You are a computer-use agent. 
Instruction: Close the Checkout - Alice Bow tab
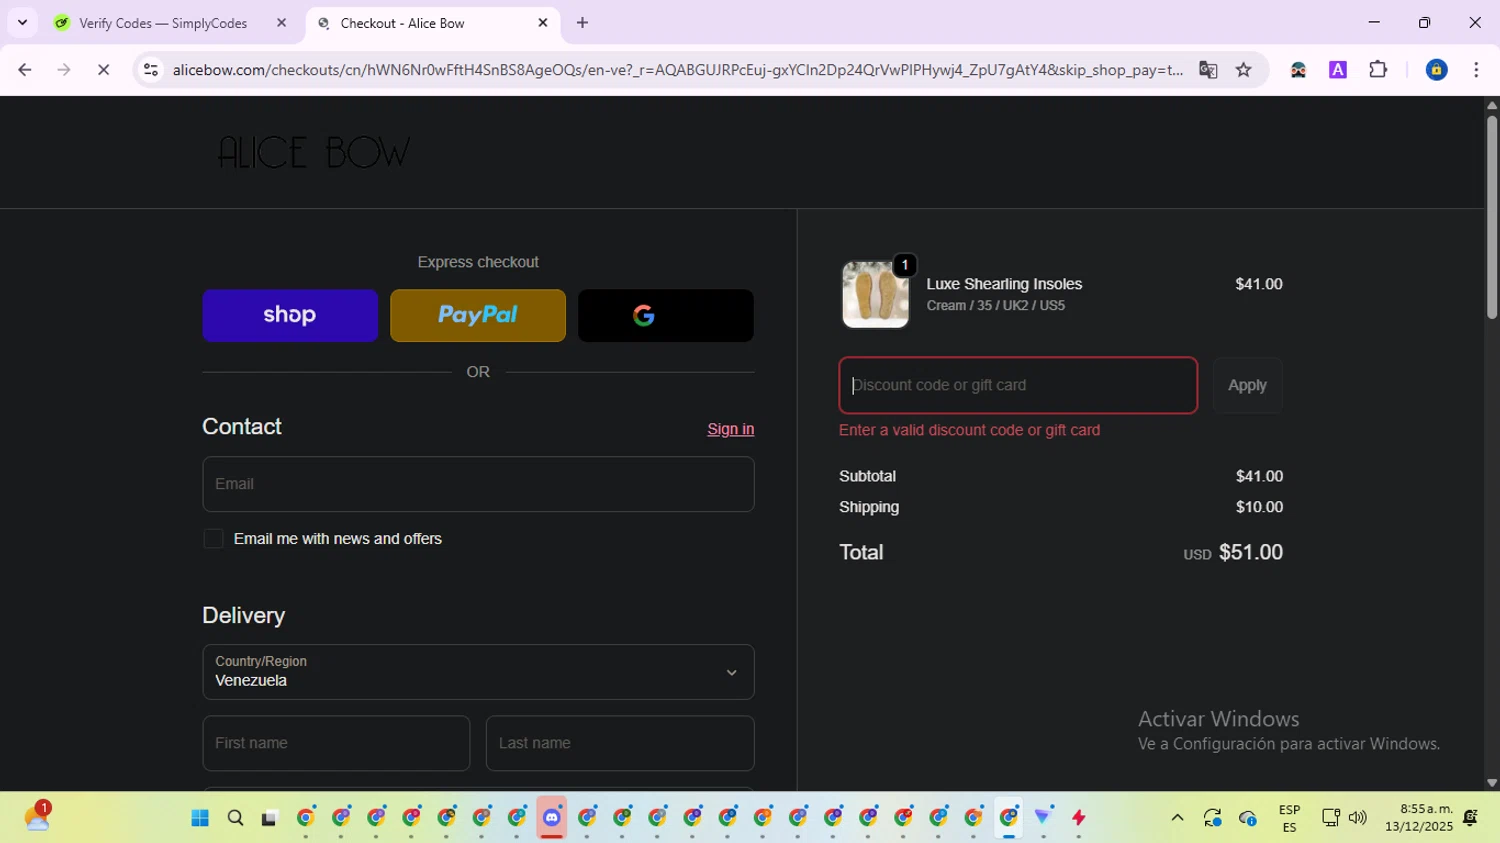click(543, 23)
